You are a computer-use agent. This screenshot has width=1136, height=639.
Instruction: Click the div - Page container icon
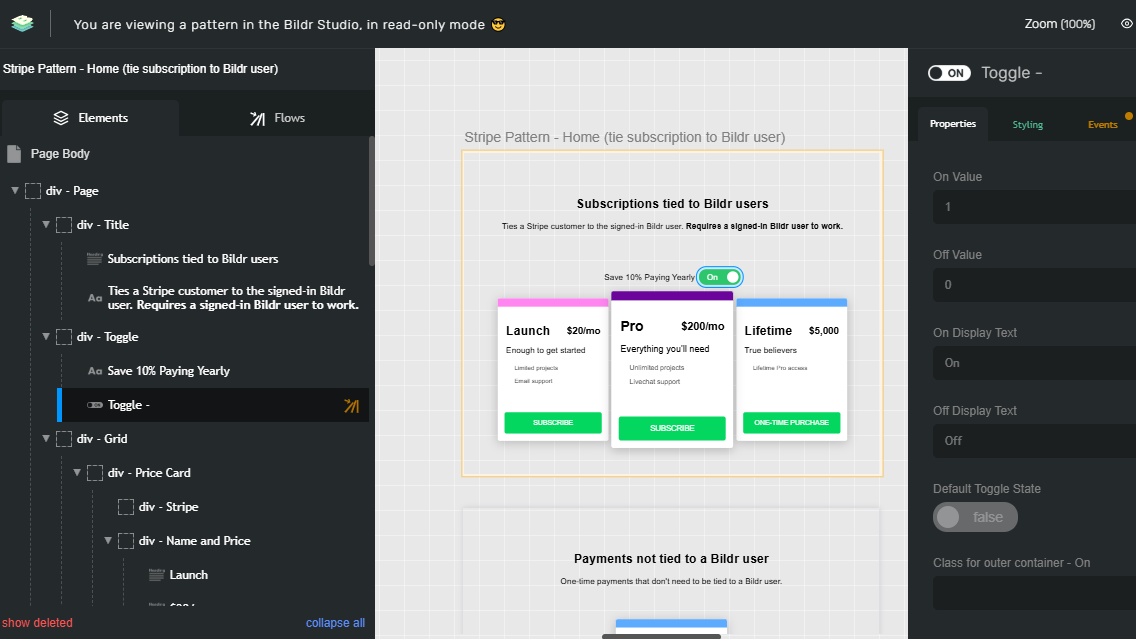pyautogui.click(x=33, y=191)
